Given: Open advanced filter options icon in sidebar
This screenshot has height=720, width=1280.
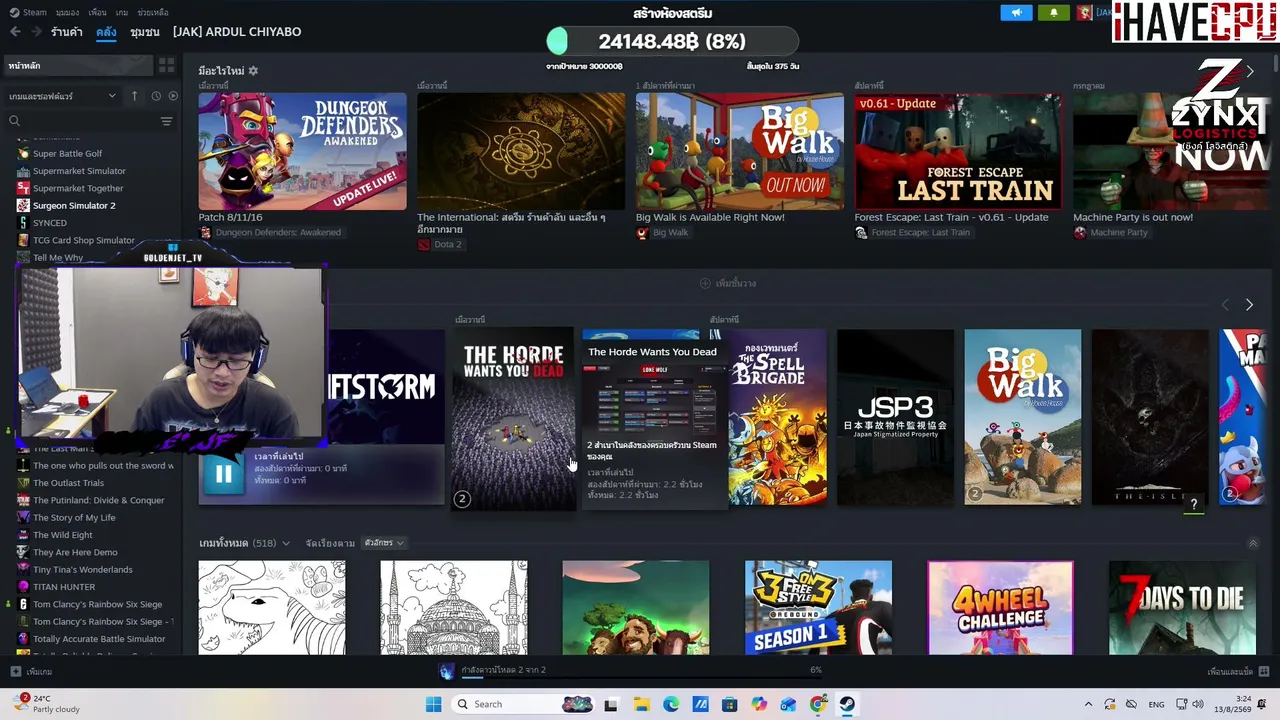Looking at the screenshot, I should click(x=166, y=121).
